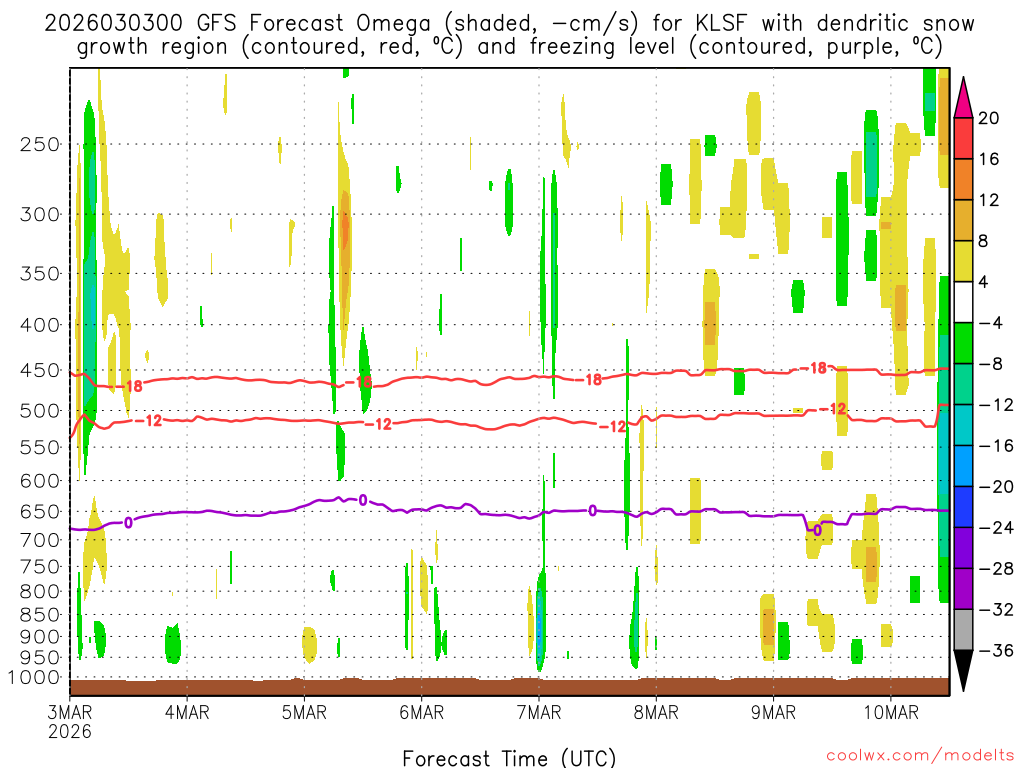
Task: Click the color bar value label 20
Action: [x=989, y=118]
